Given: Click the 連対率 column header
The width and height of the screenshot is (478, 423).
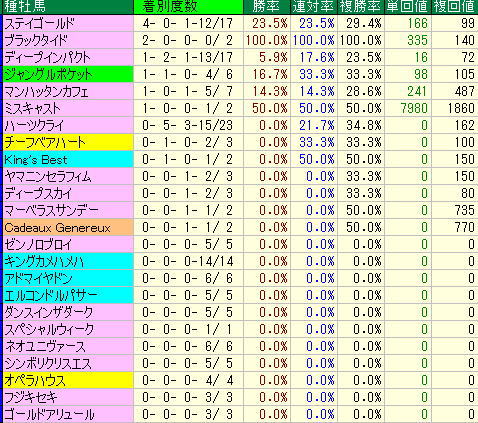Looking at the screenshot, I should point(314,7).
